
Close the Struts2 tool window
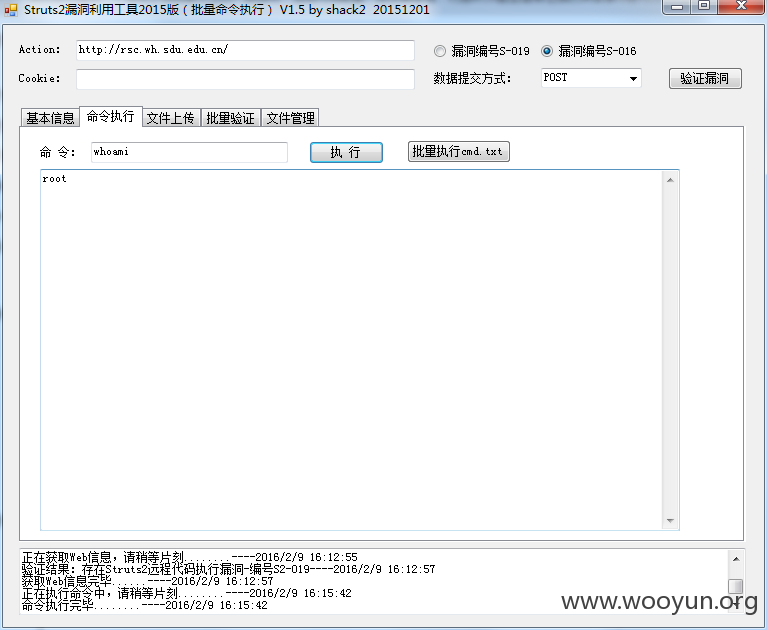741,7
